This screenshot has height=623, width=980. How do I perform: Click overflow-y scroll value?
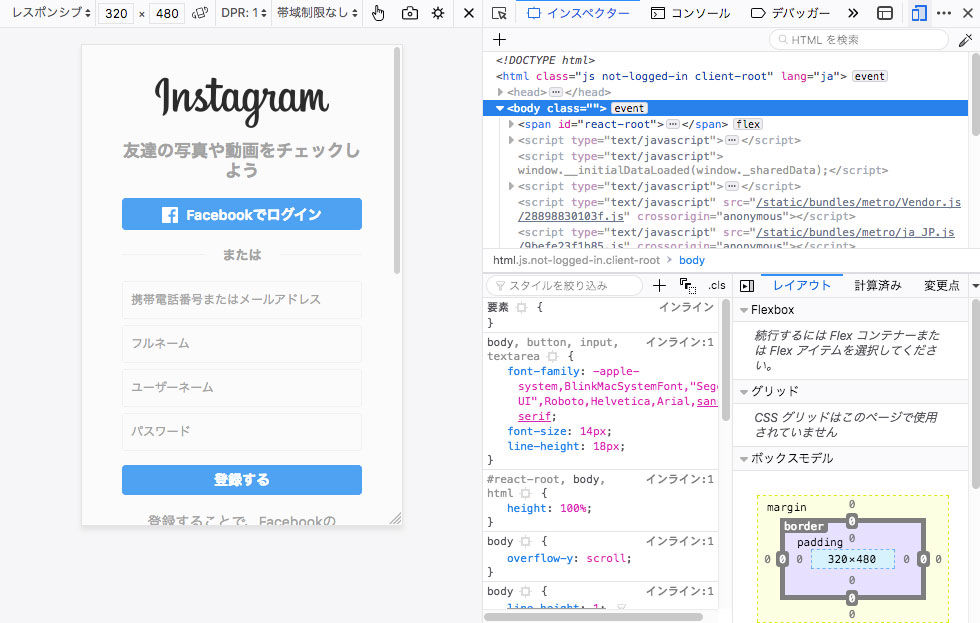pos(608,558)
